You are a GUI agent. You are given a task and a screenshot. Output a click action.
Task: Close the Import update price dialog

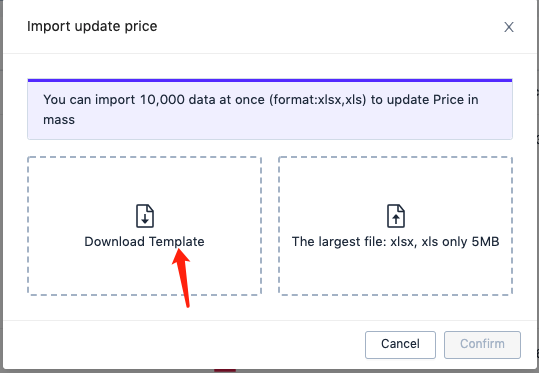coord(509,27)
